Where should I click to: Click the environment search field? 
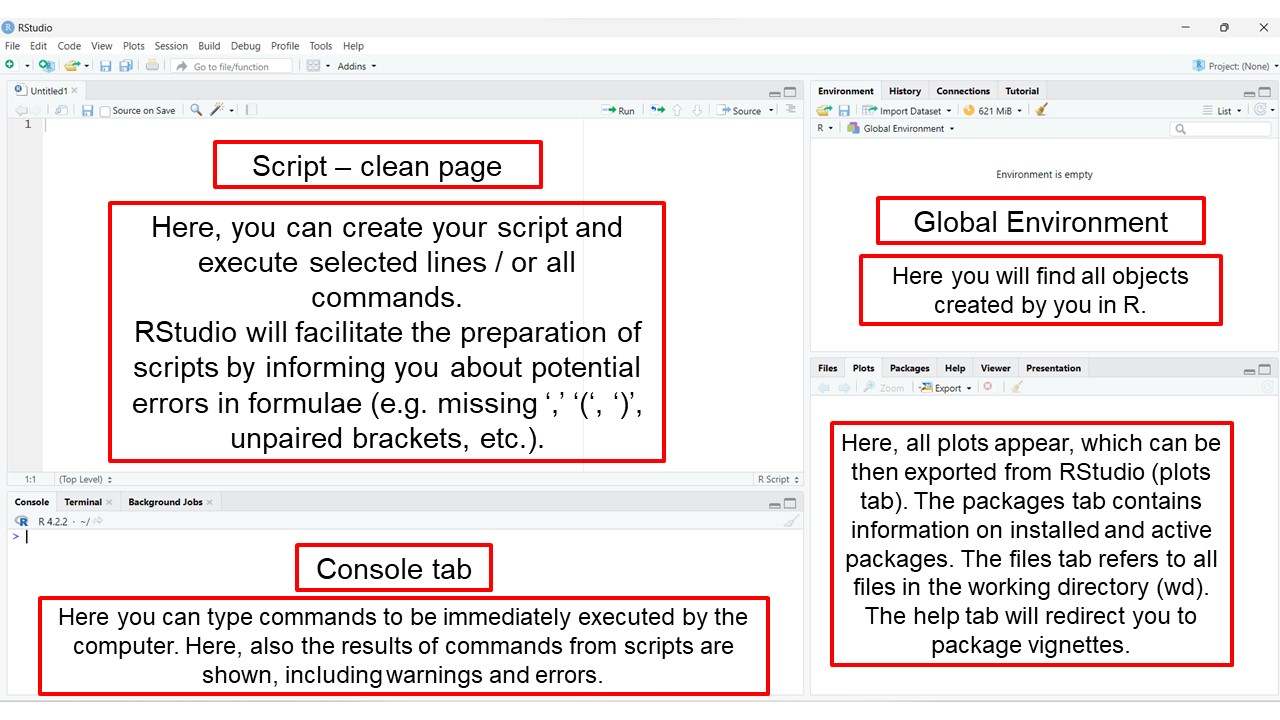pyautogui.click(x=1220, y=129)
